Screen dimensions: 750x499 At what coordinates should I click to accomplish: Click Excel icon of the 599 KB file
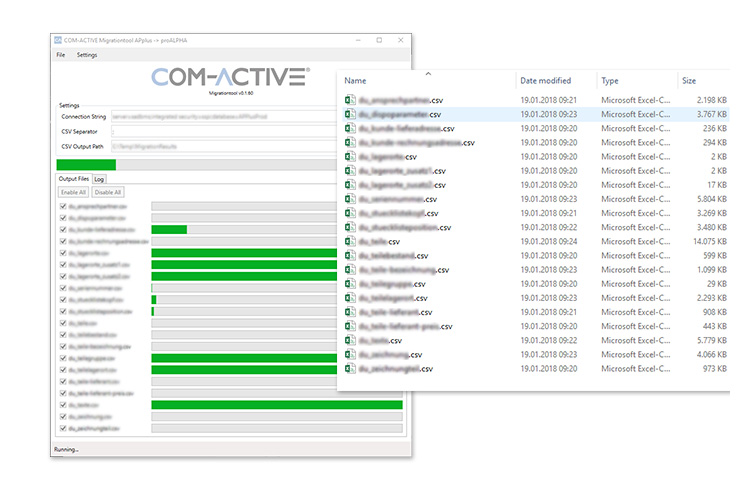pyautogui.click(x=350, y=255)
